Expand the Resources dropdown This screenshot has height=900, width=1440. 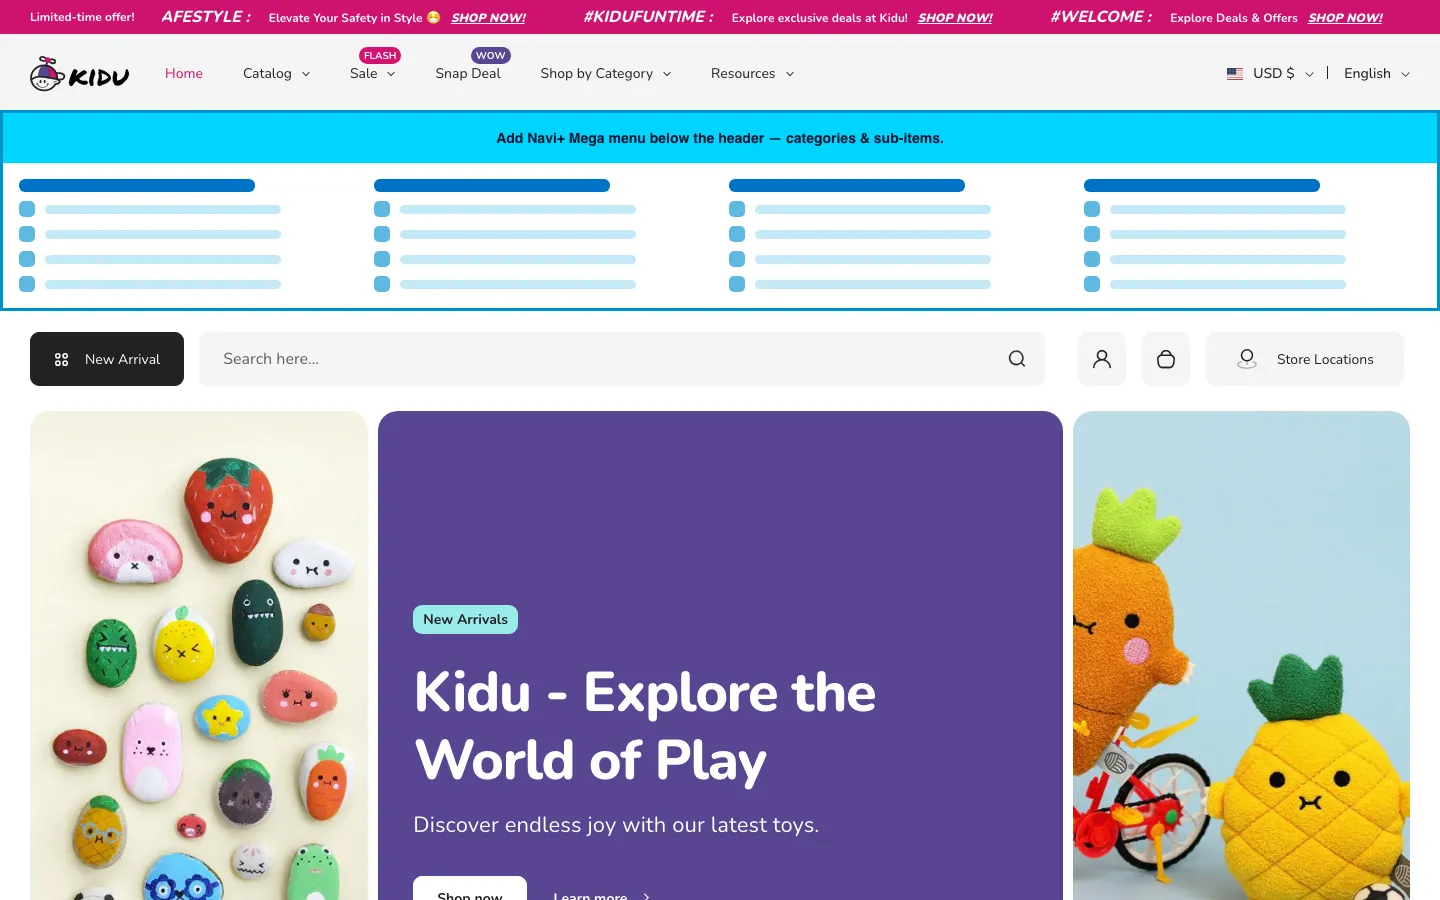pos(753,74)
